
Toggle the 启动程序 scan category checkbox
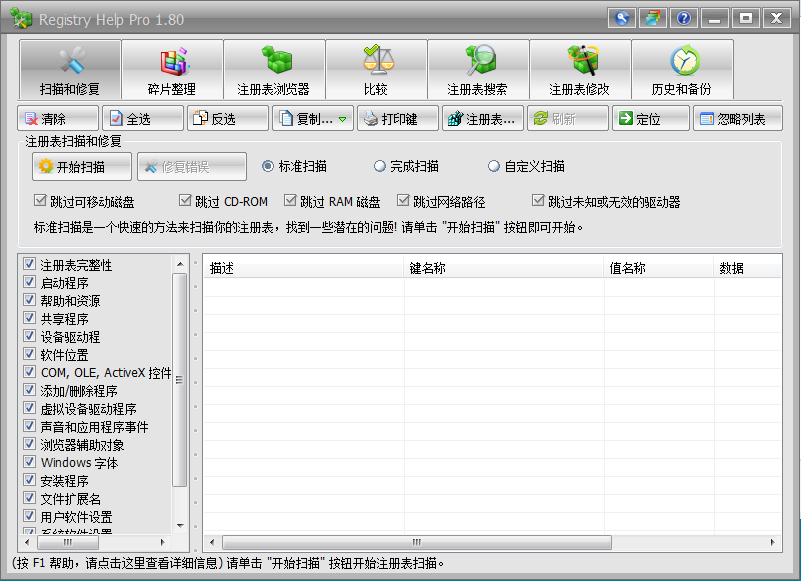(x=30, y=283)
